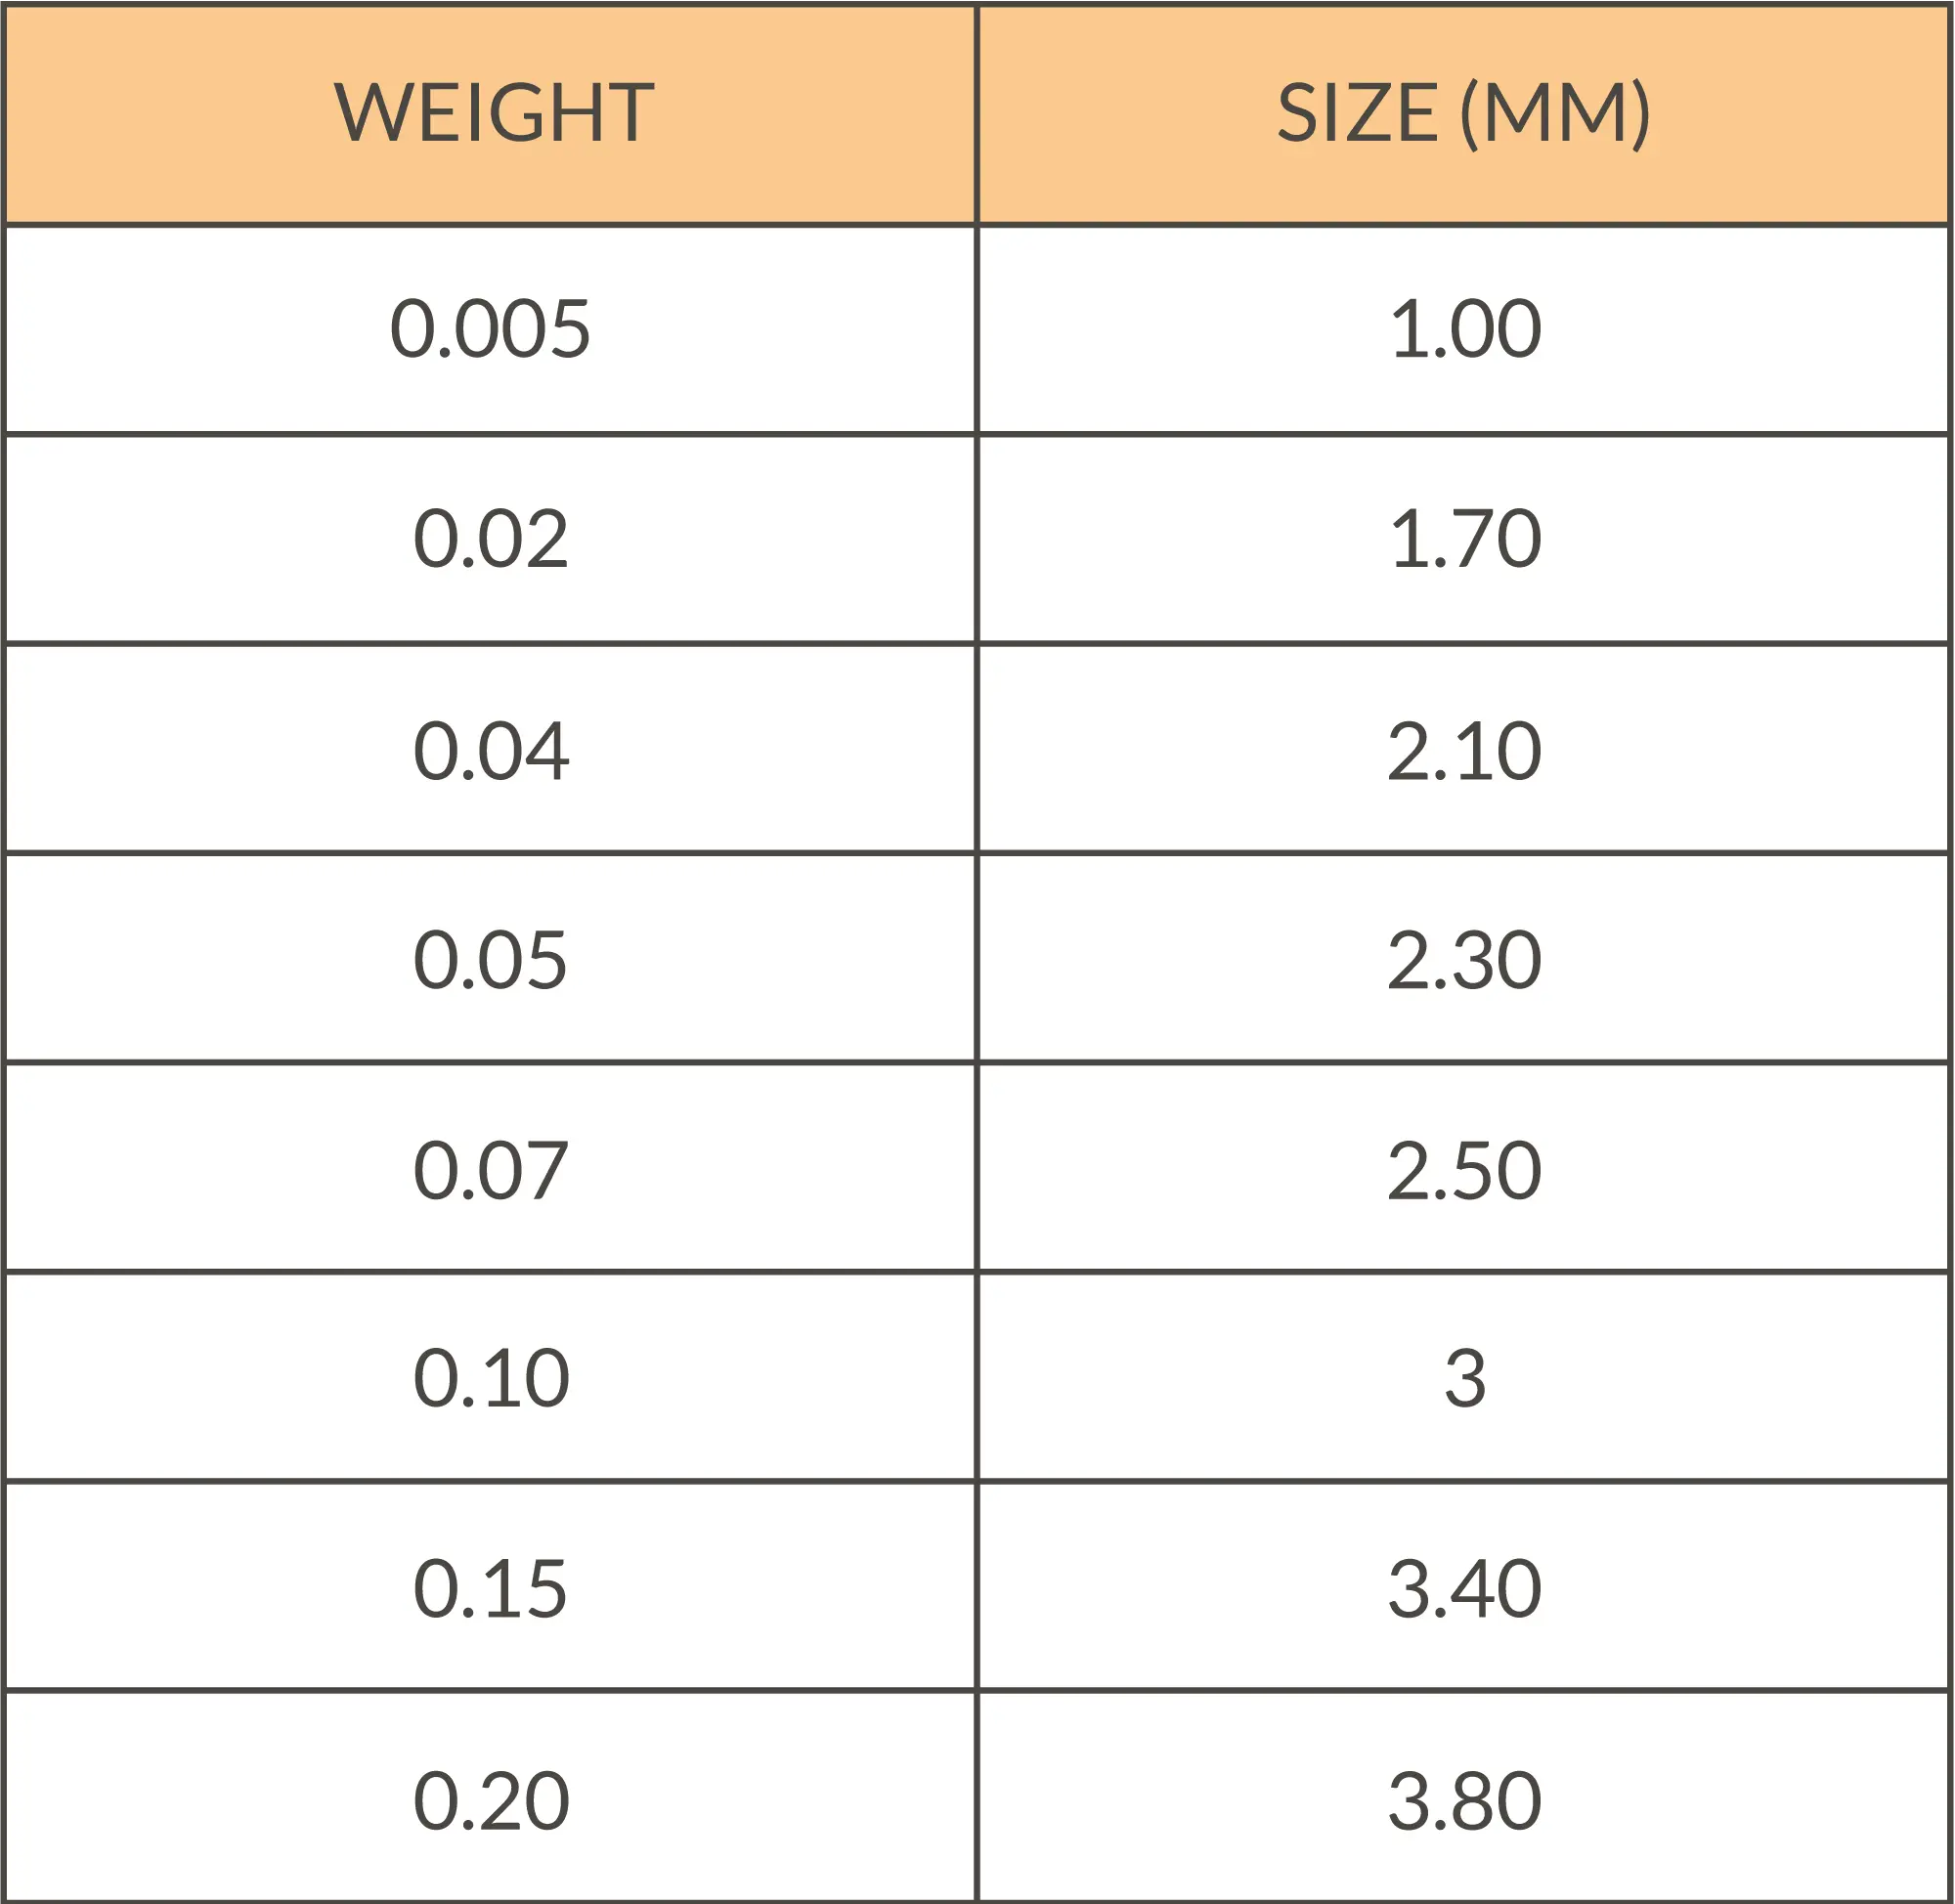Click the WEIGHT column header
Screen dimensions: 1955x1904
[490, 115]
